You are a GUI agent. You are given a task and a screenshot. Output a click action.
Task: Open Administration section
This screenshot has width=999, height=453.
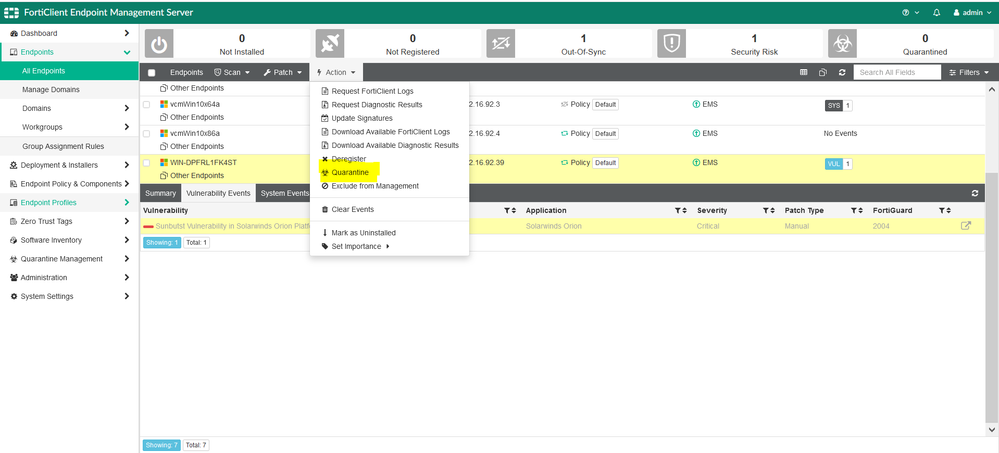pos(69,278)
